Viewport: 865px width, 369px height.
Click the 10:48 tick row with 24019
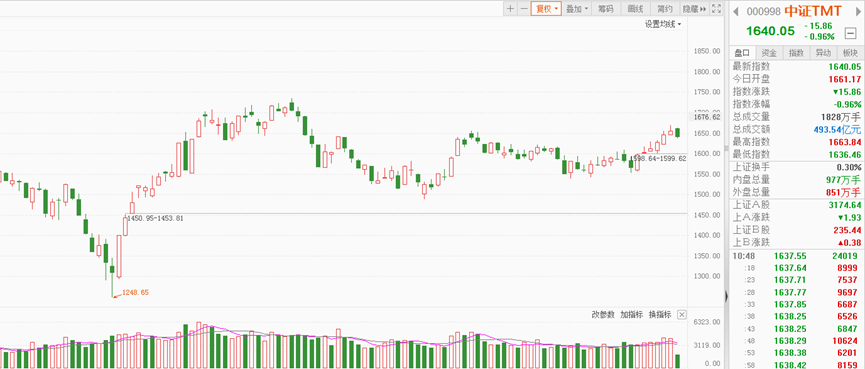(796, 256)
